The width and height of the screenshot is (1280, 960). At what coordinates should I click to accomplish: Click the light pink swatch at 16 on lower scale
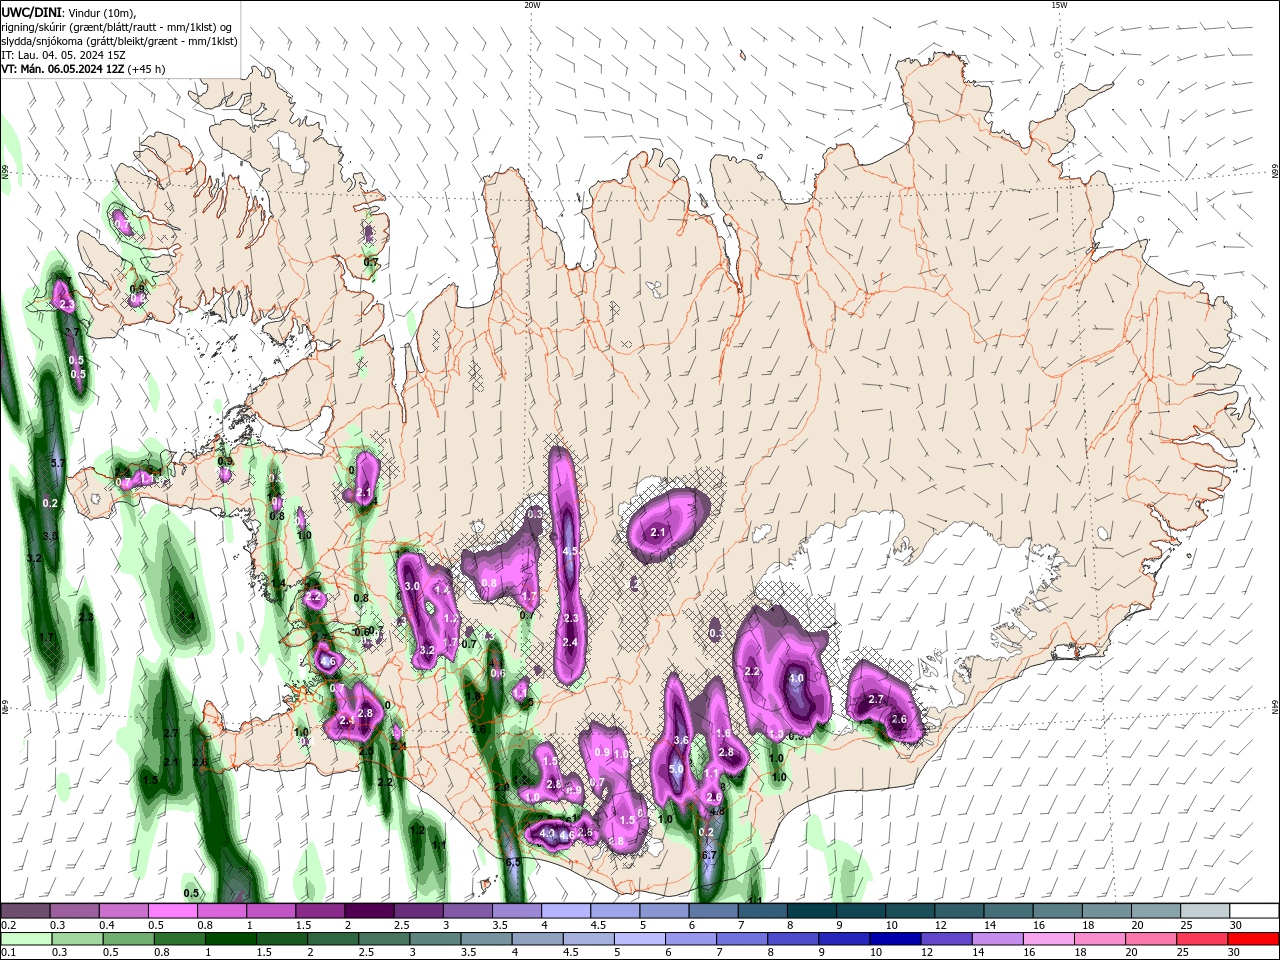coord(1050,939)
